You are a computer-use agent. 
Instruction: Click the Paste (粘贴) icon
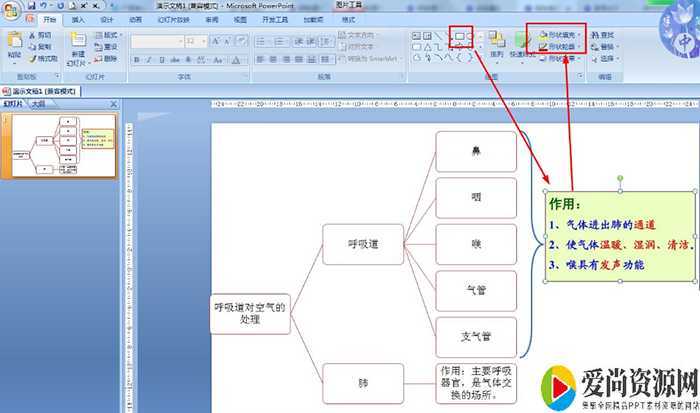pos(13,44)
